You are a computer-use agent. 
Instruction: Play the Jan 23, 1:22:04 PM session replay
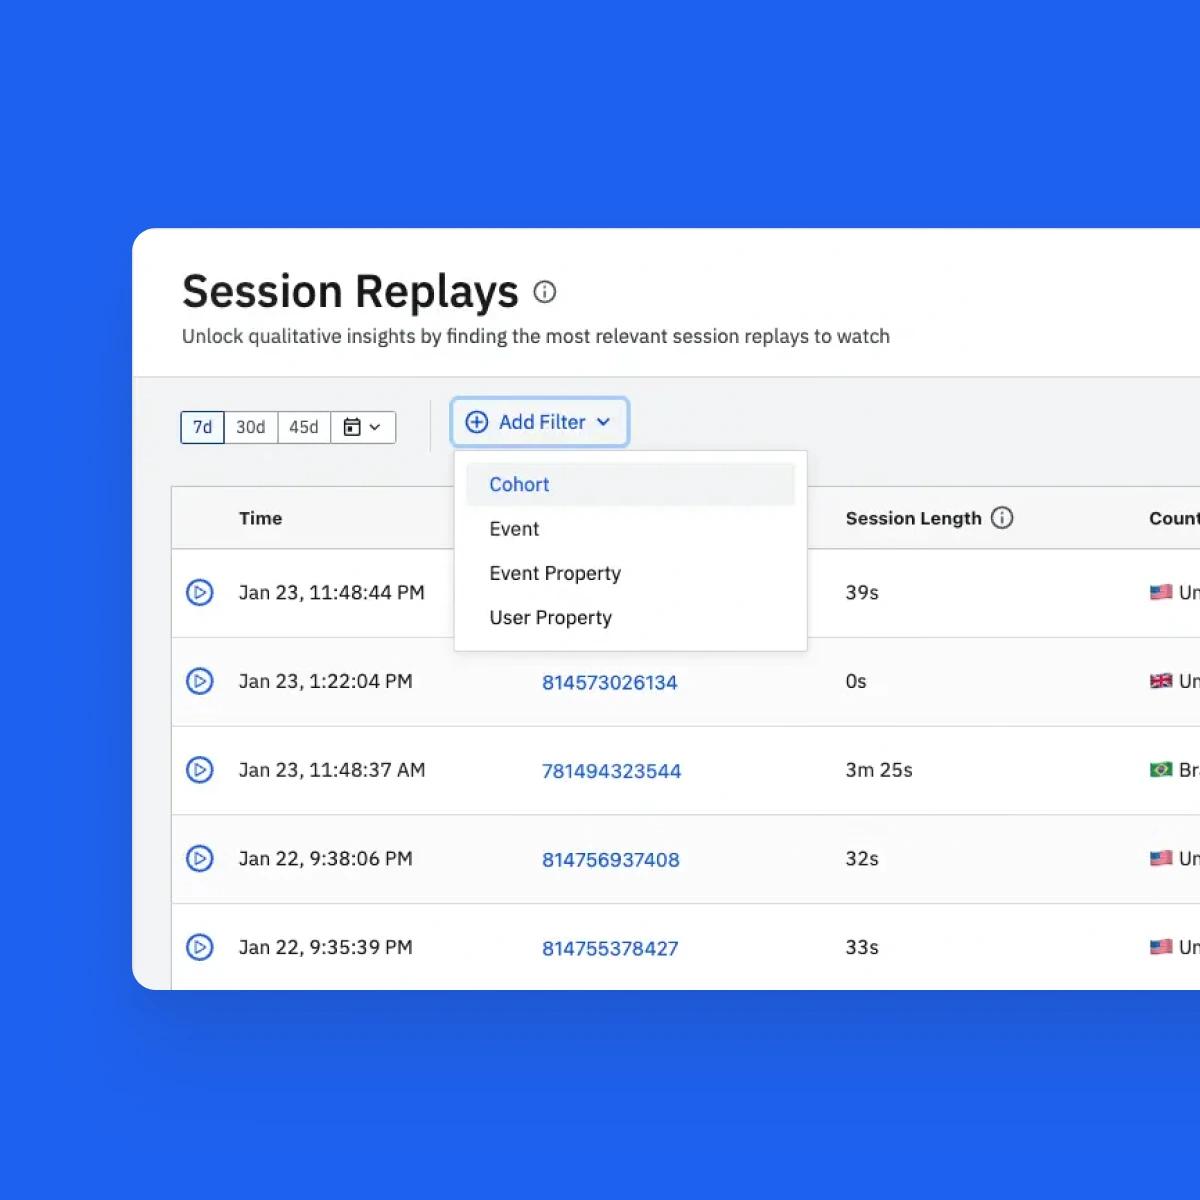(200, 682)
